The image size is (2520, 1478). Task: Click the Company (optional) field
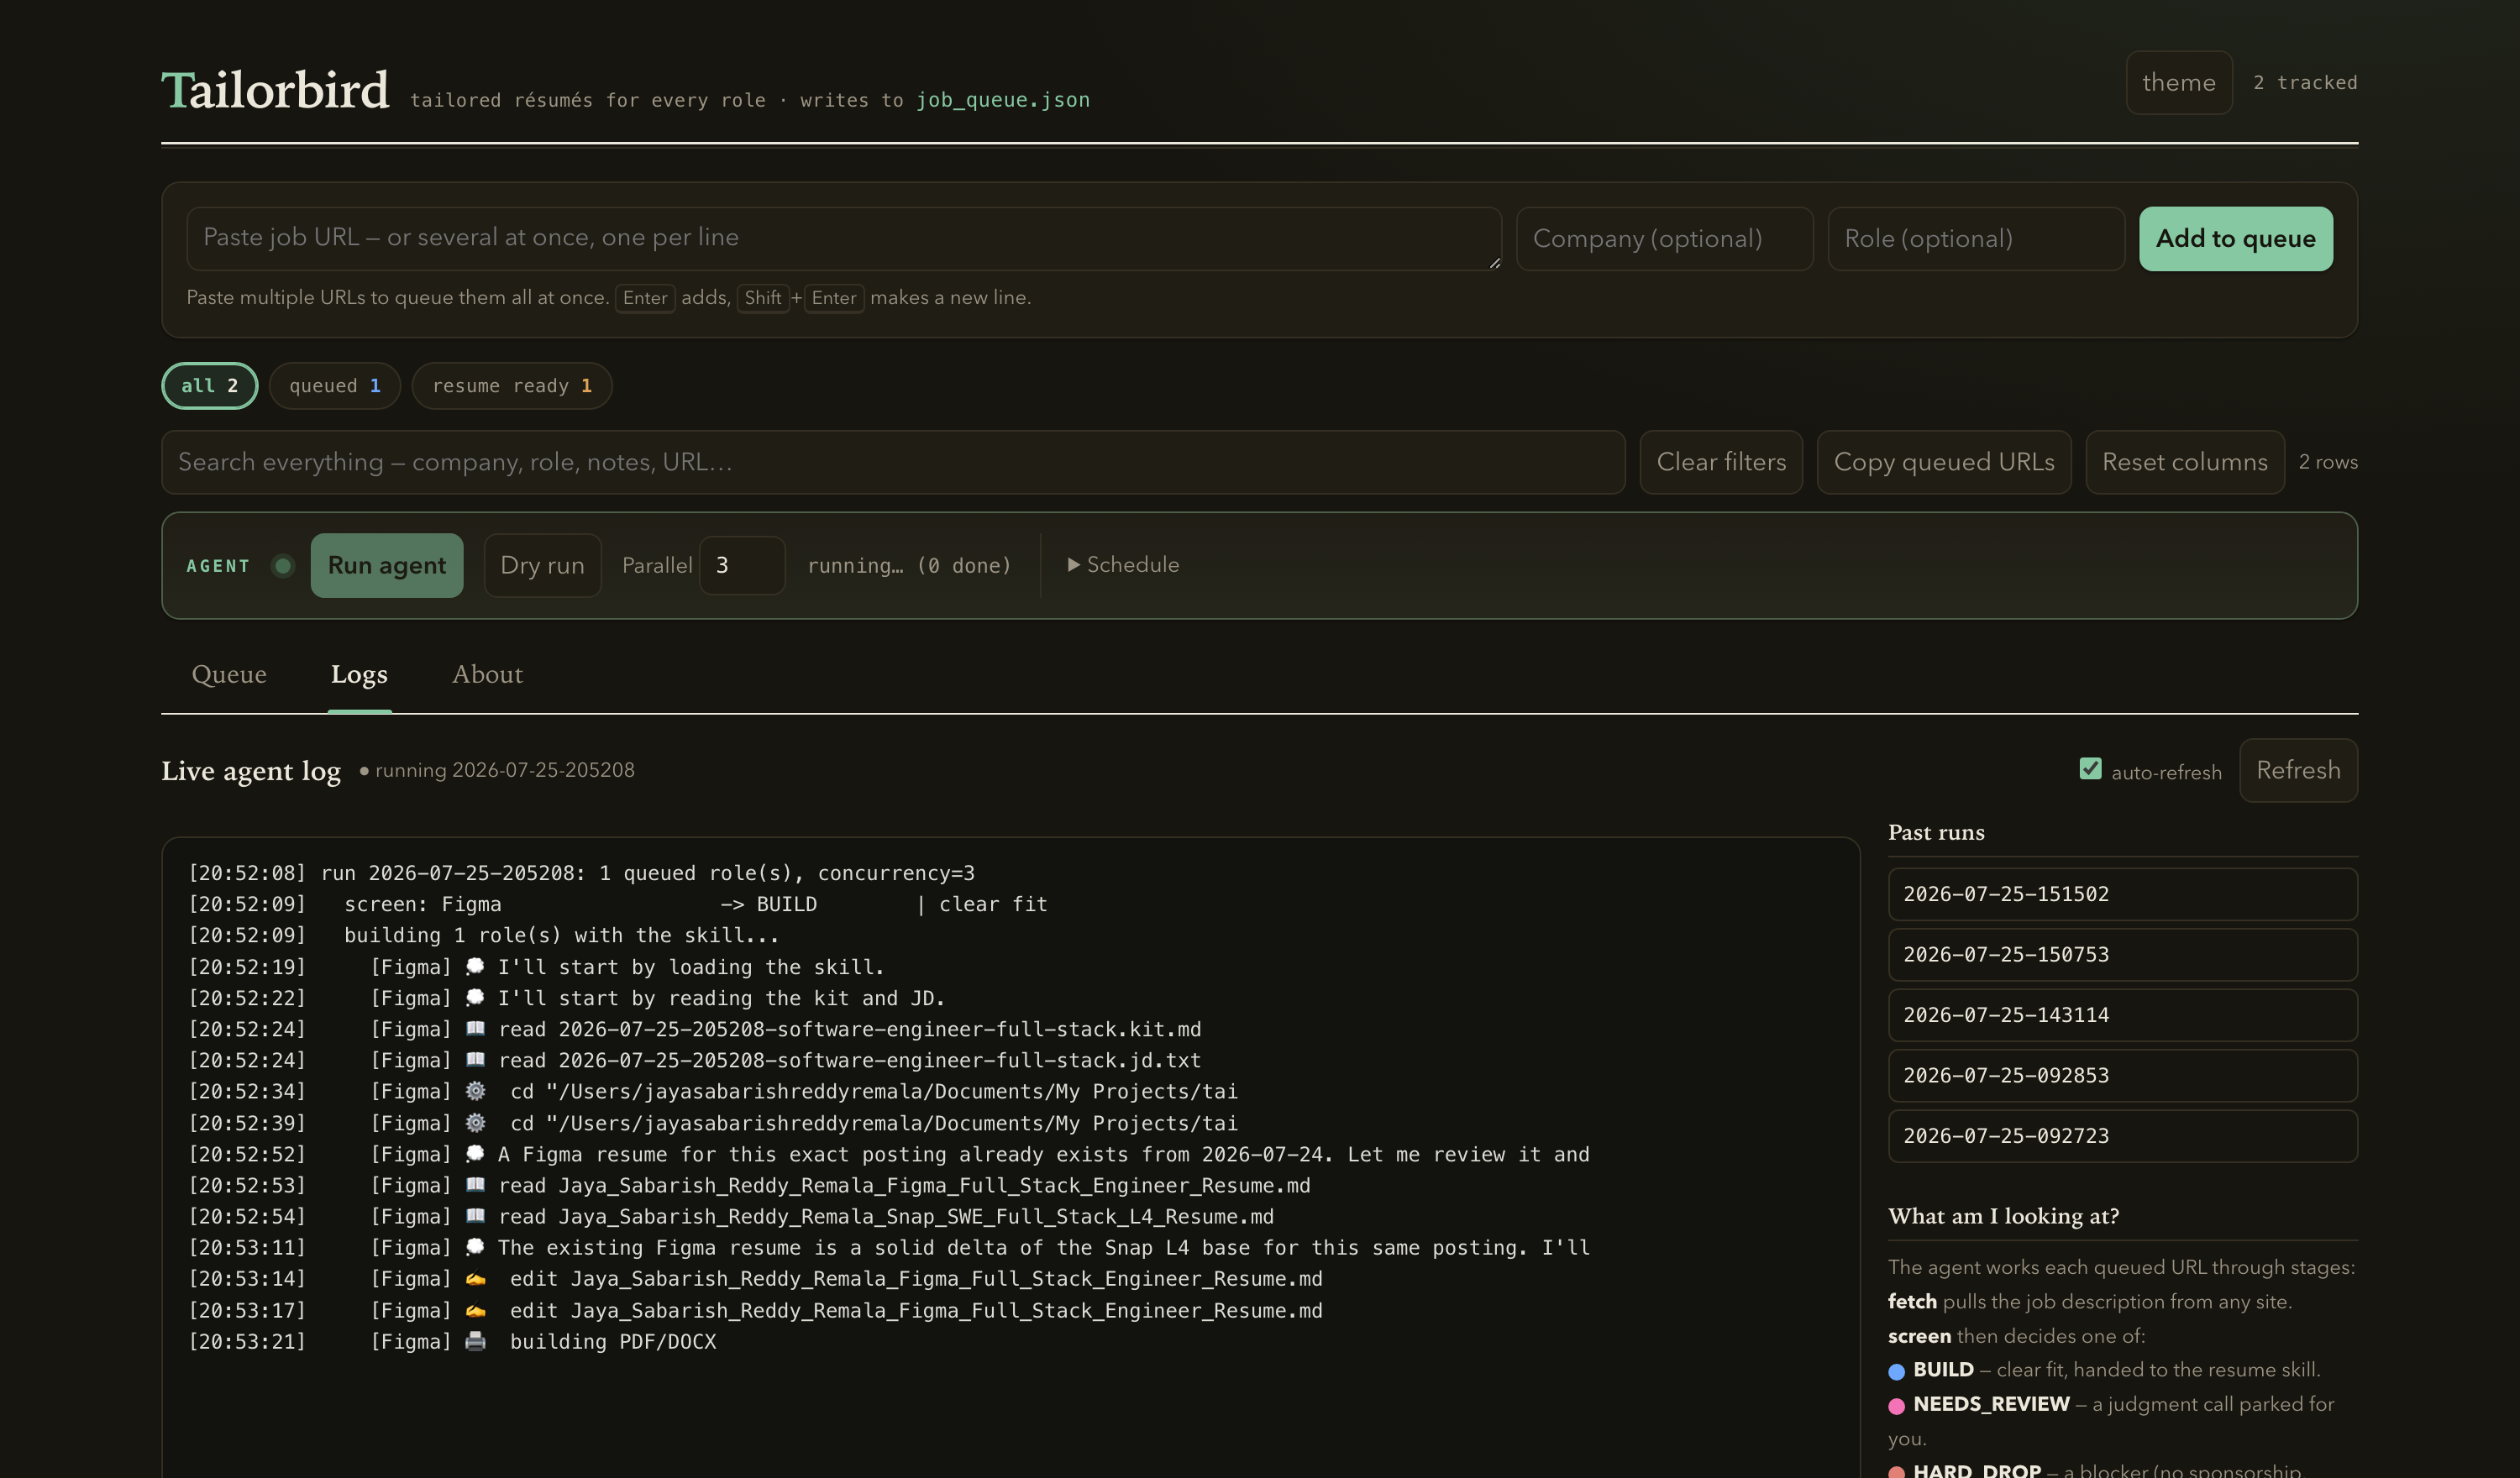(x=1664, y=239)
